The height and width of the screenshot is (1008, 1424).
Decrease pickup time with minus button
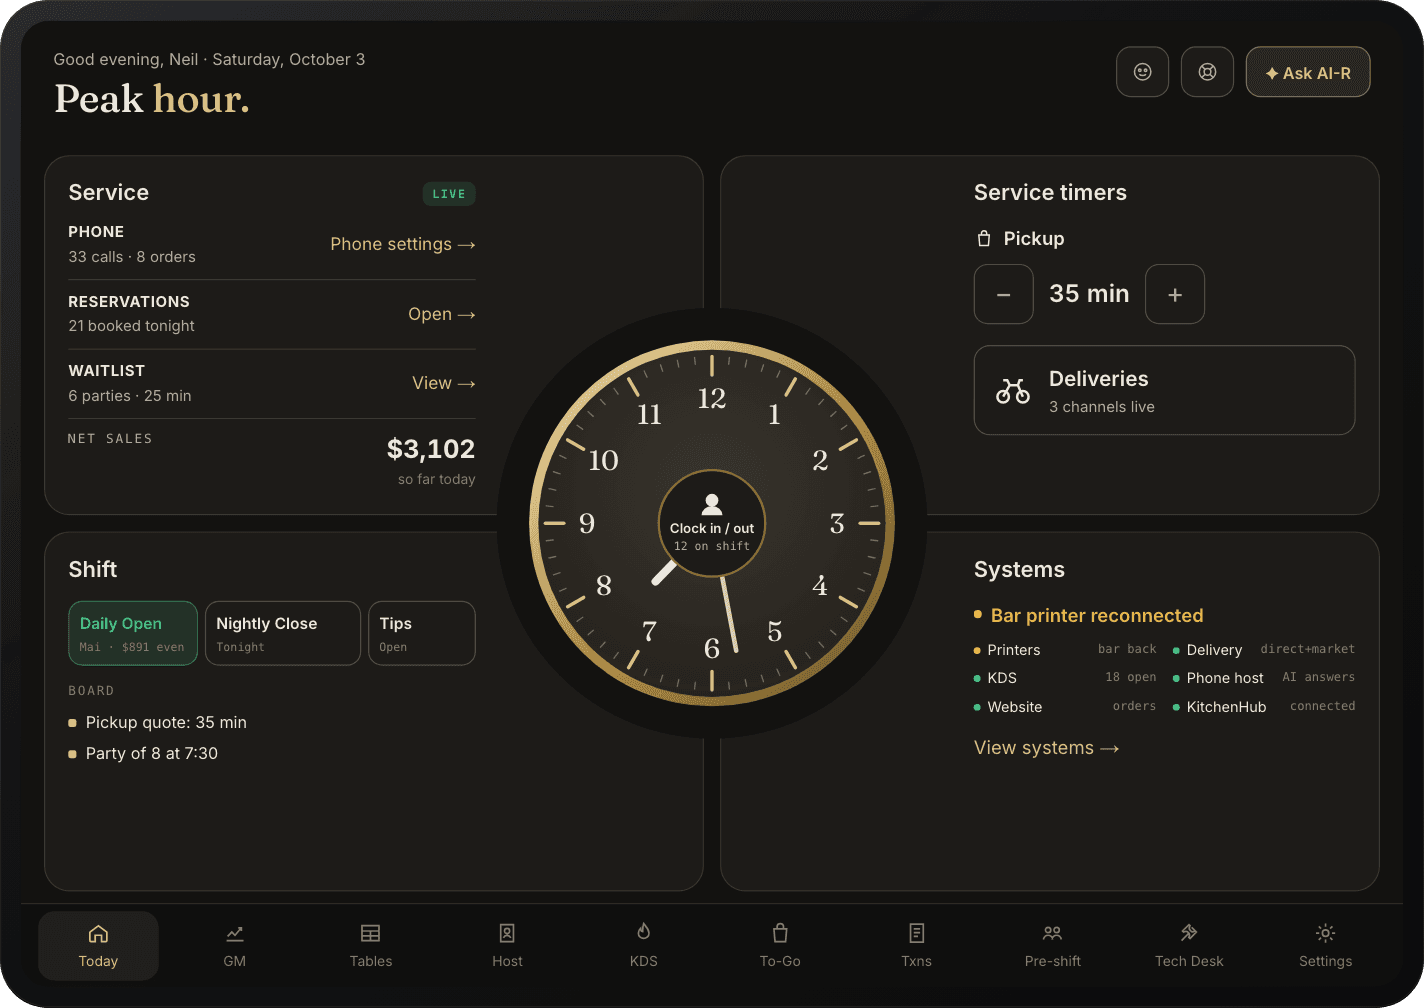(x=1004, y=294)
